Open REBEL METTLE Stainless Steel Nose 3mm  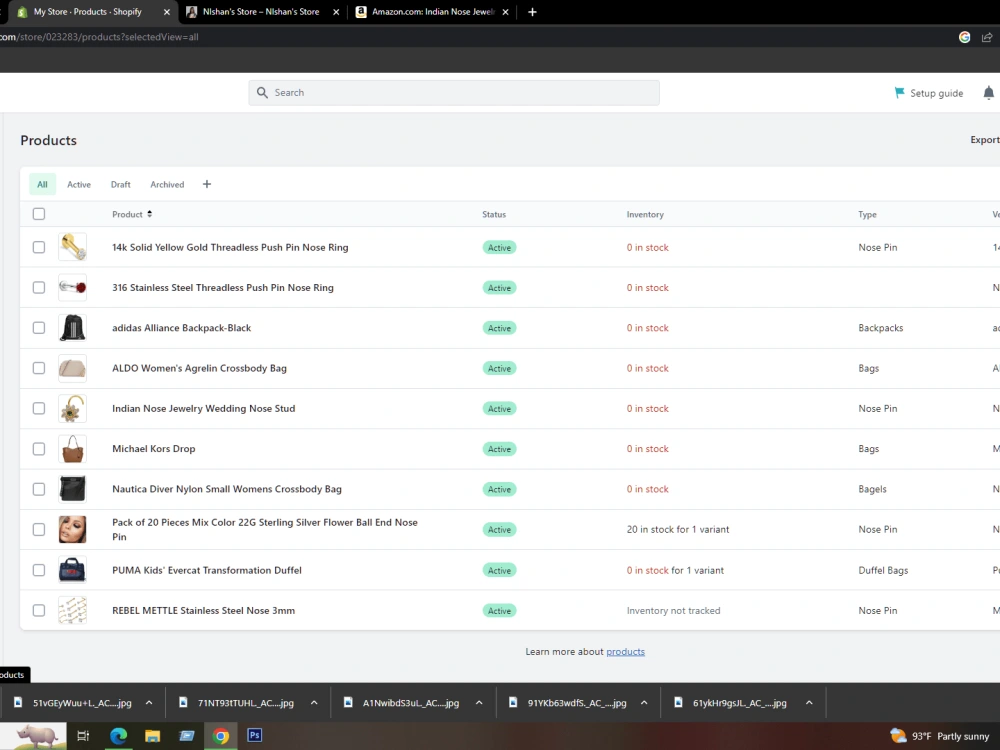203,610
